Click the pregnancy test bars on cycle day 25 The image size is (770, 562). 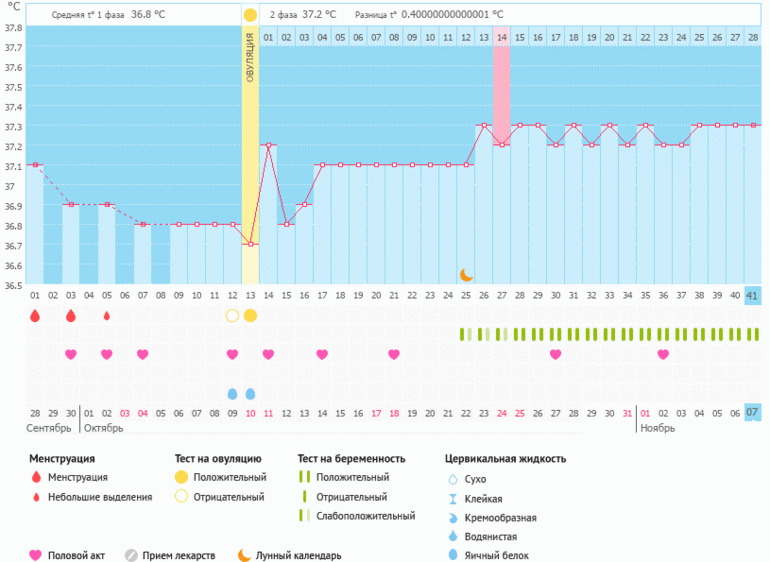[466, 334]
